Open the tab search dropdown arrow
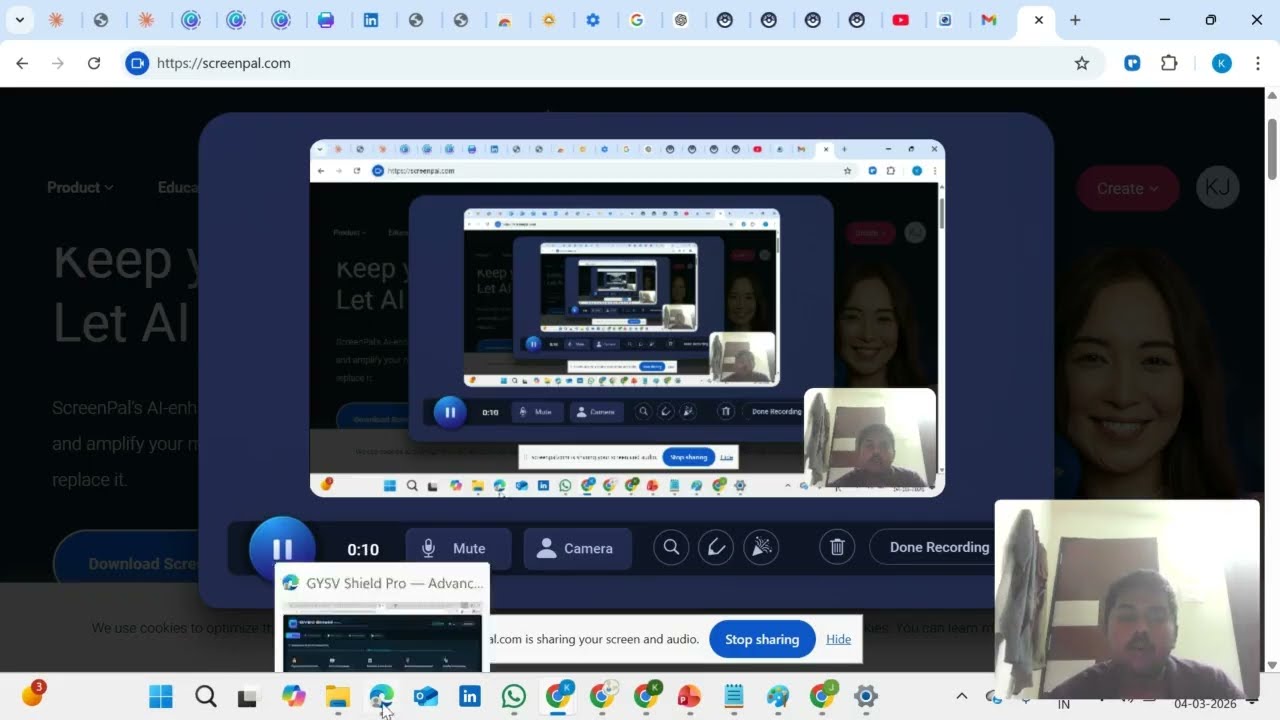This screenshot has width=1280, height=720. pos(19,20)
